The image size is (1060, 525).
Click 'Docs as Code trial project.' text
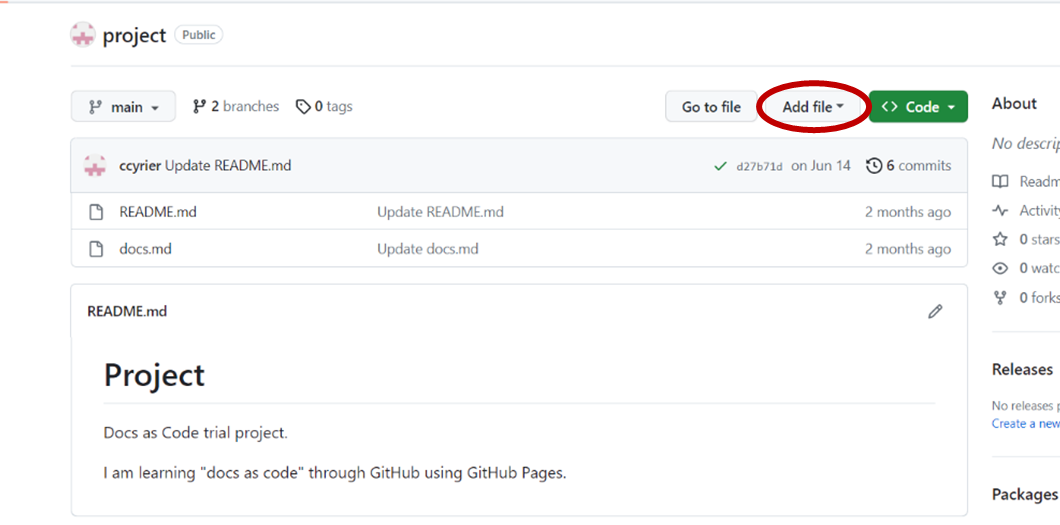pyautogui.click(x=196, y=433)
